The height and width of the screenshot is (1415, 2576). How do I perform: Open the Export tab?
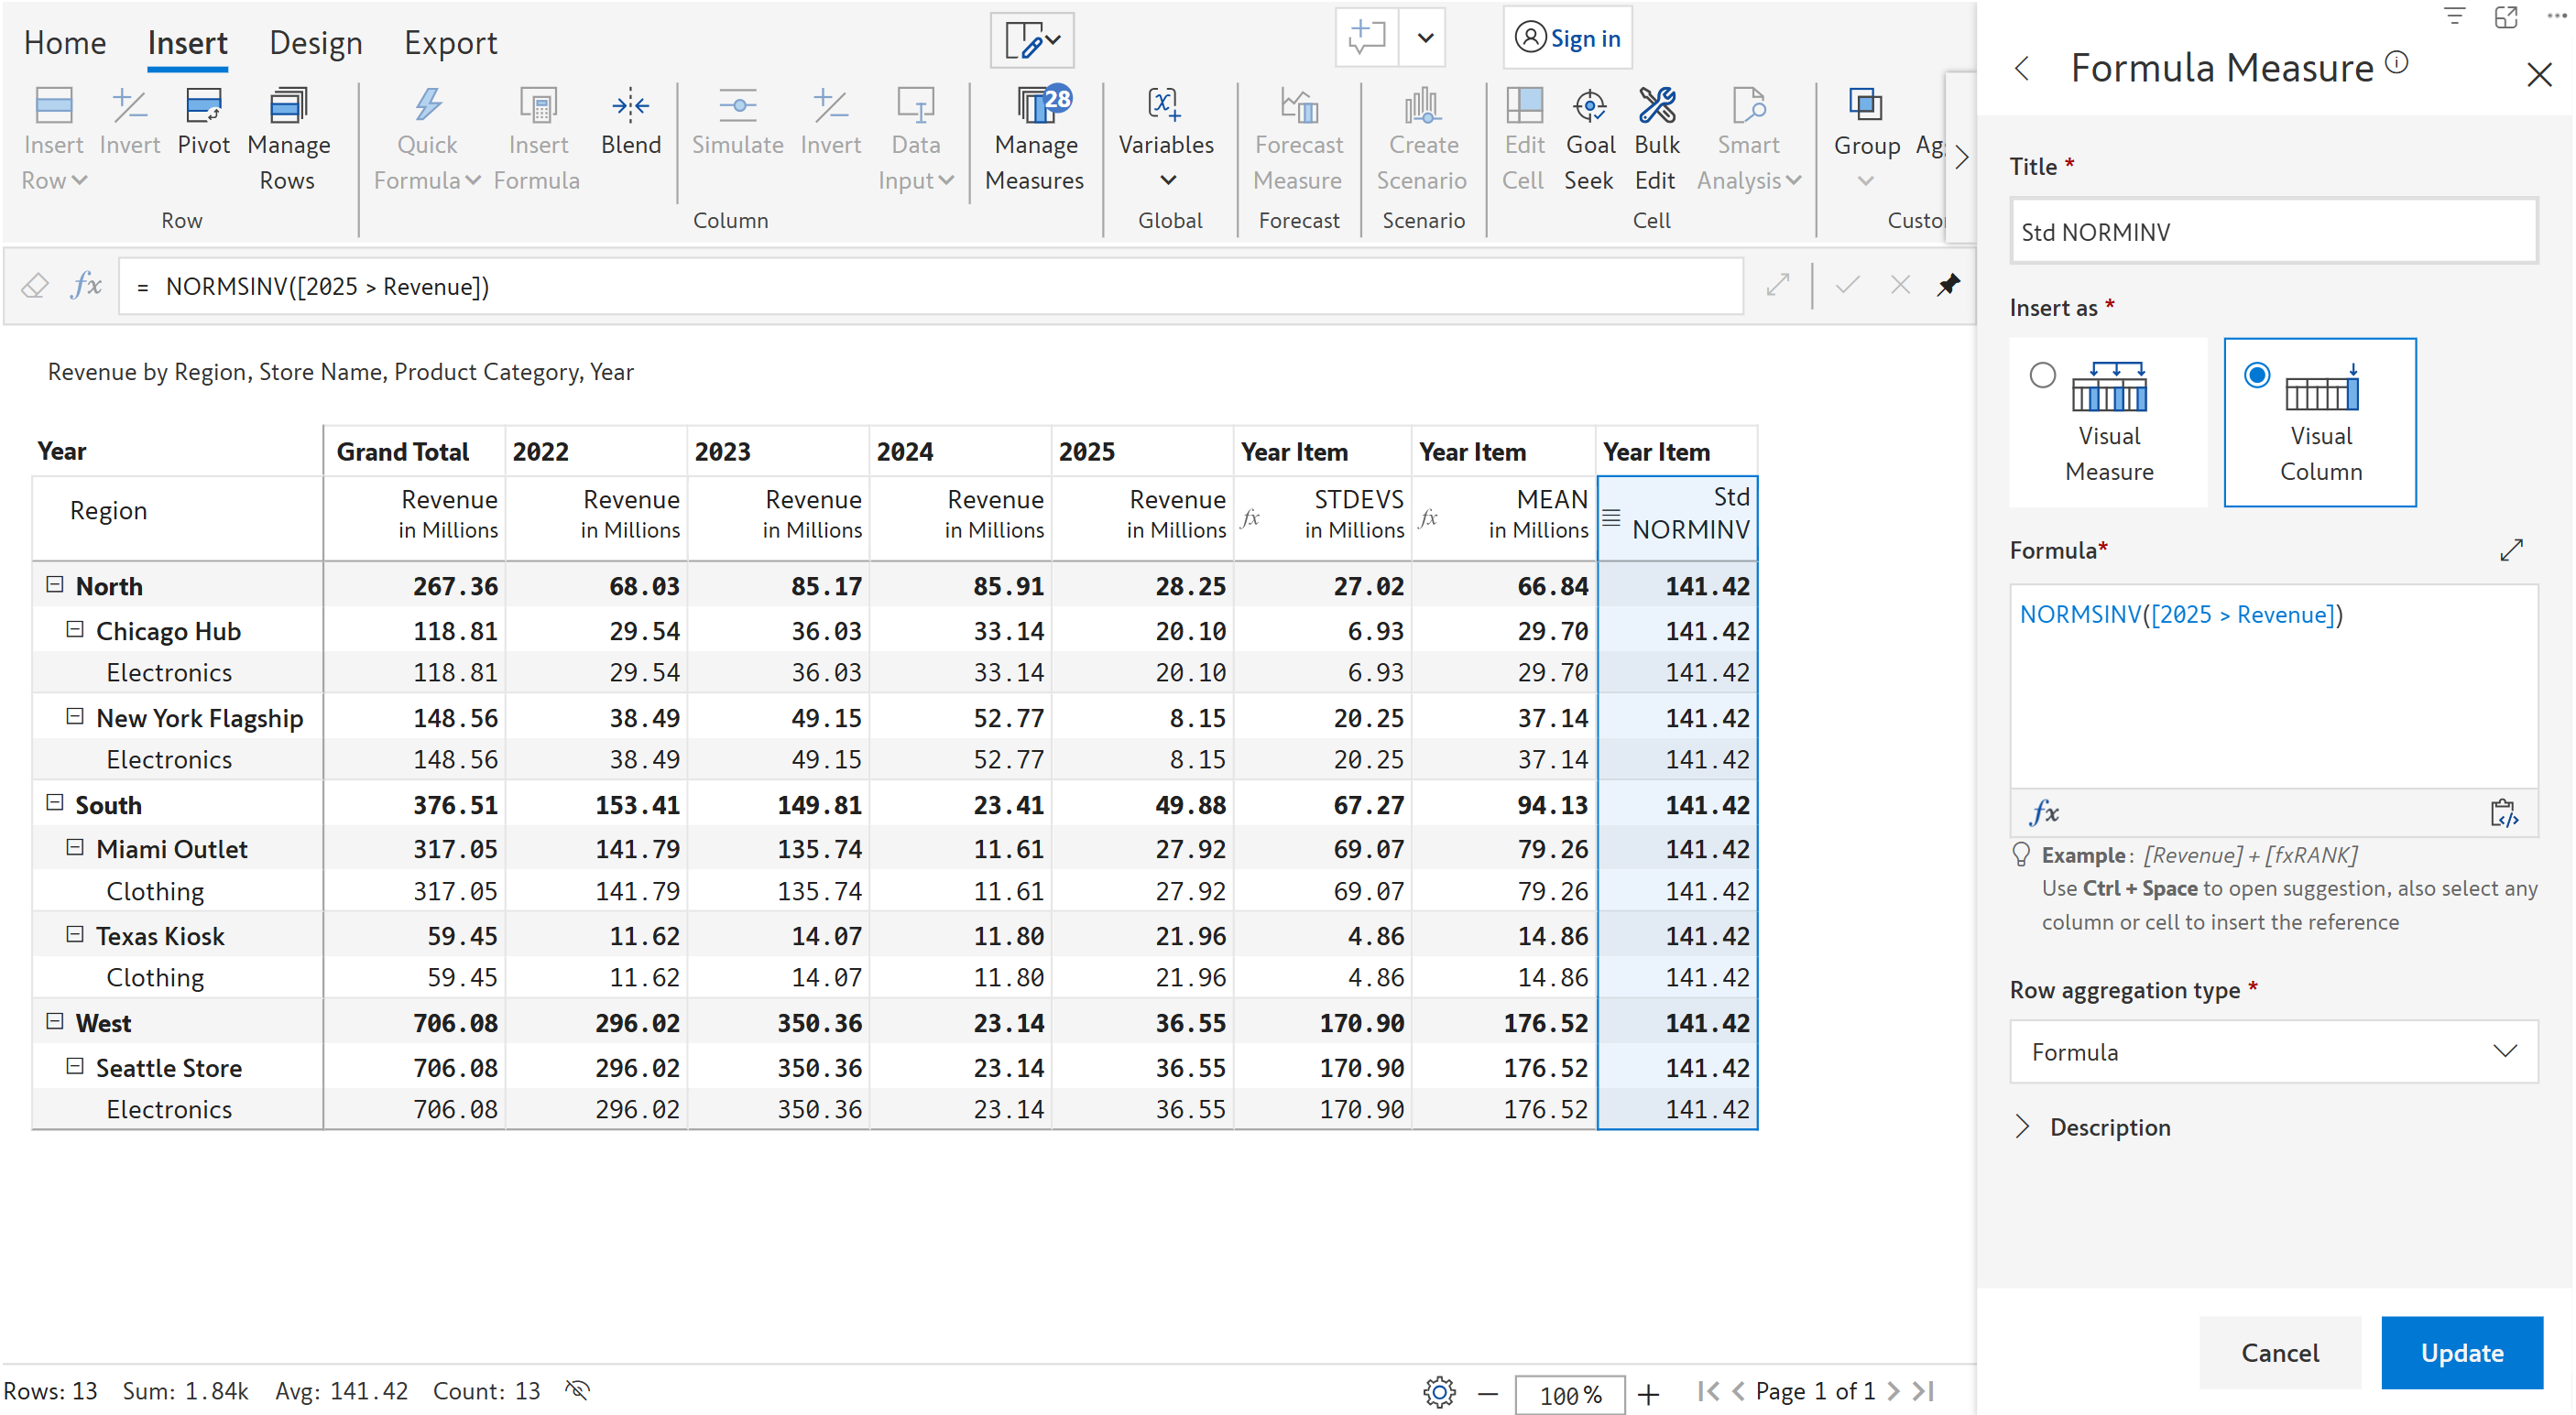pyautogui.click(x=450, y=43)
